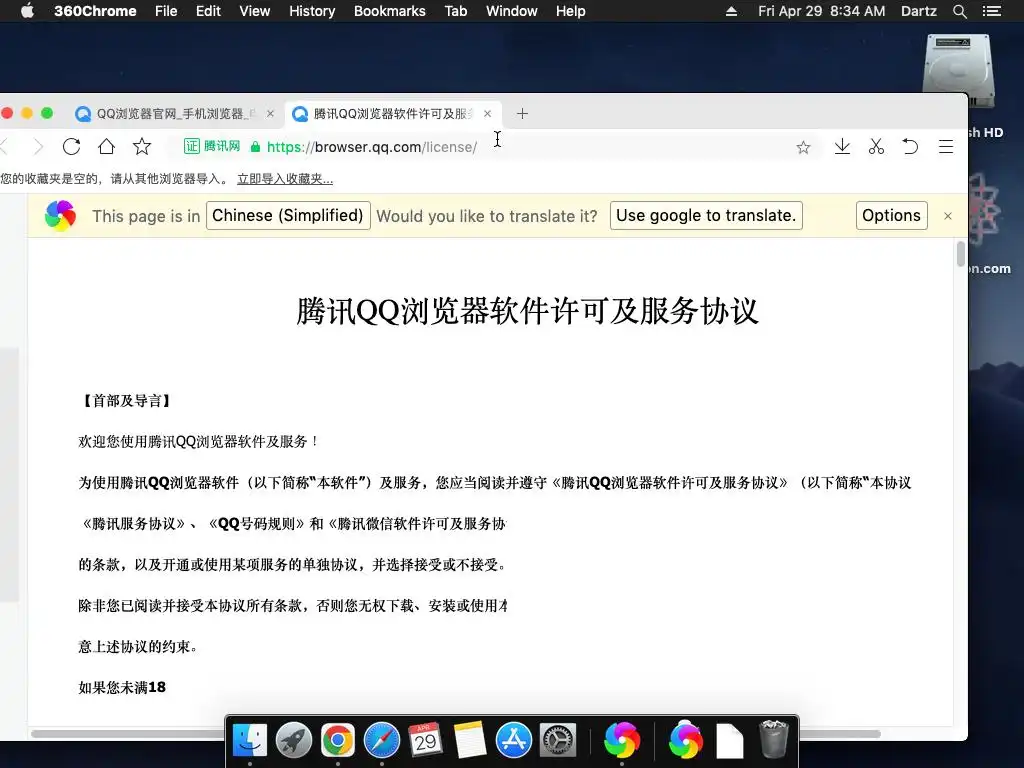Click the date and time in menu bar
The width and height of the screenshot is (1024, 768).
[x=822, y=11]
